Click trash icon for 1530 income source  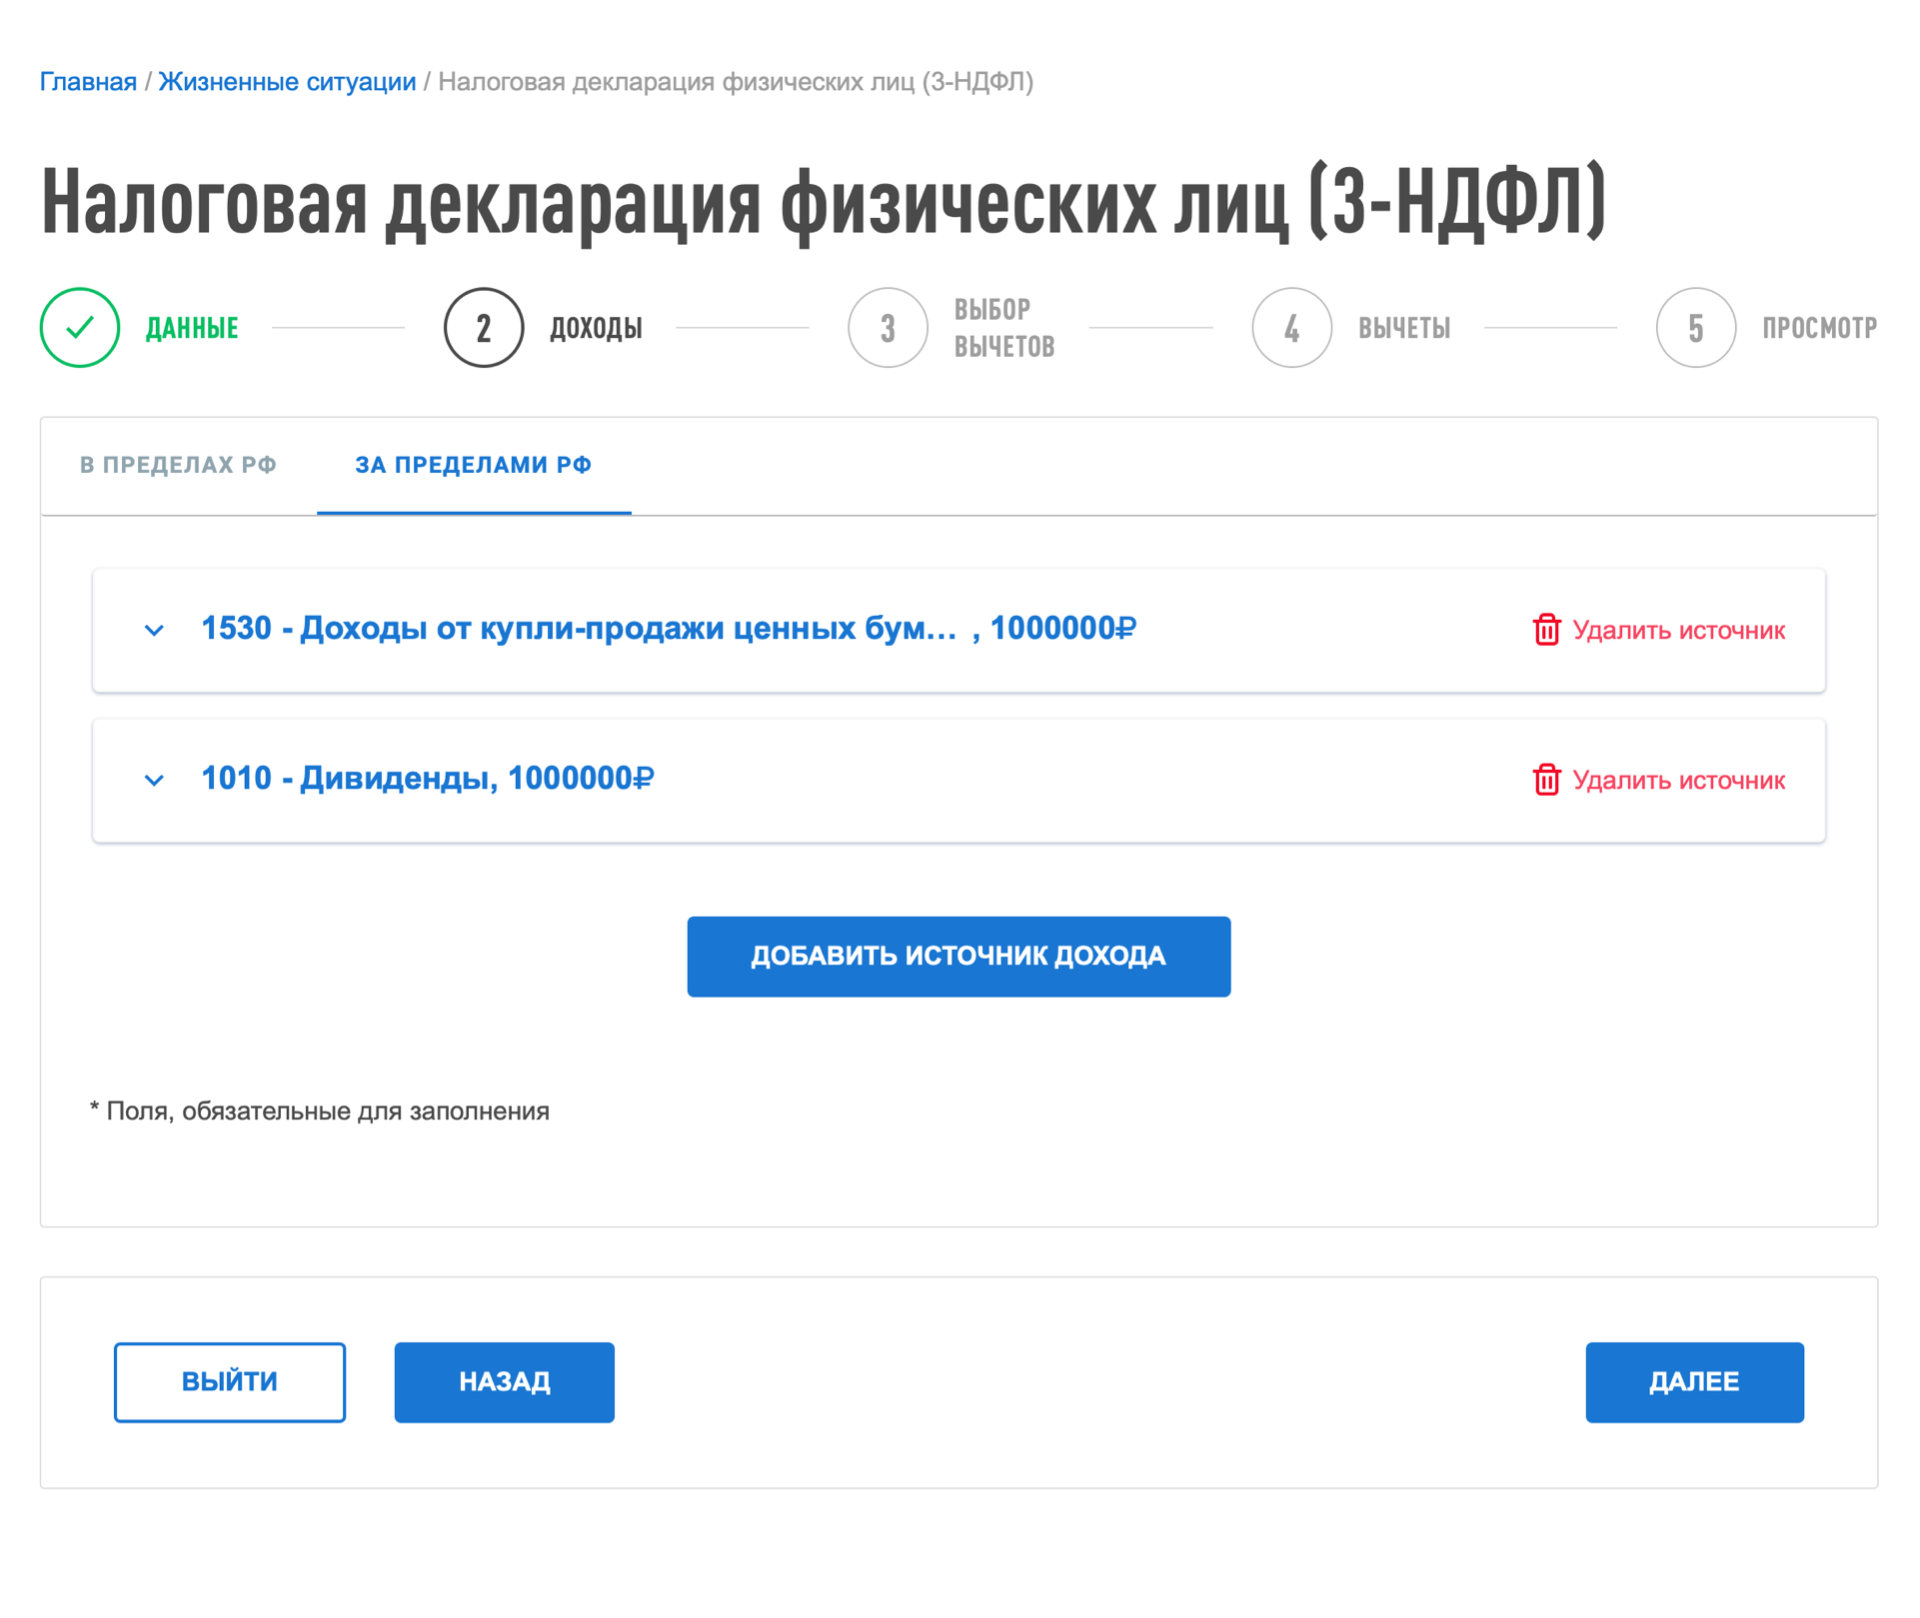click(x=1547, y=630)
